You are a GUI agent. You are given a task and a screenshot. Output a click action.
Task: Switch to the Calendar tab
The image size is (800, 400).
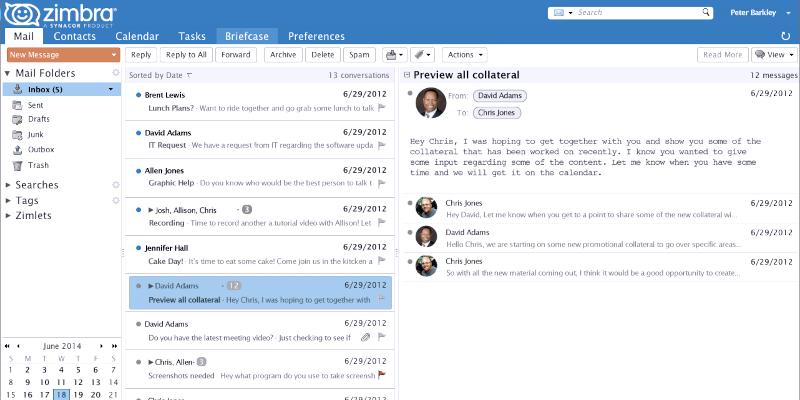point(137,36)
